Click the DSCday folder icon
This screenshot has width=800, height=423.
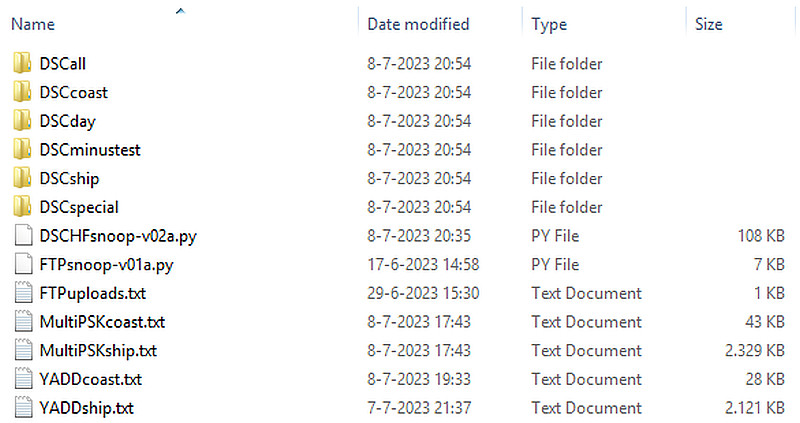[24, 121]
